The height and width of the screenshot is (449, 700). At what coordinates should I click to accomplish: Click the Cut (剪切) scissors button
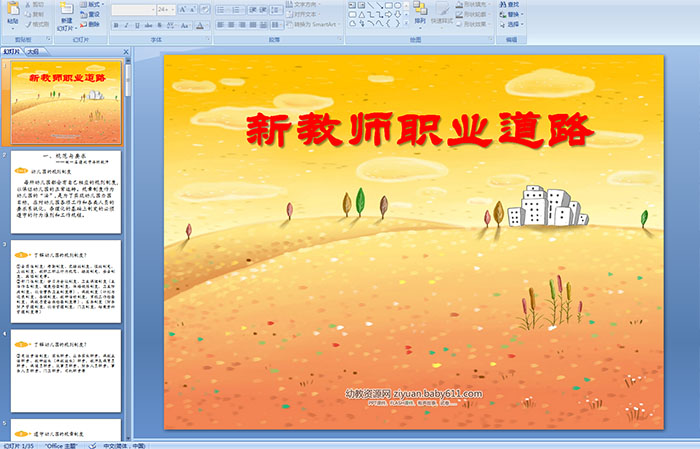pos(35,4)
